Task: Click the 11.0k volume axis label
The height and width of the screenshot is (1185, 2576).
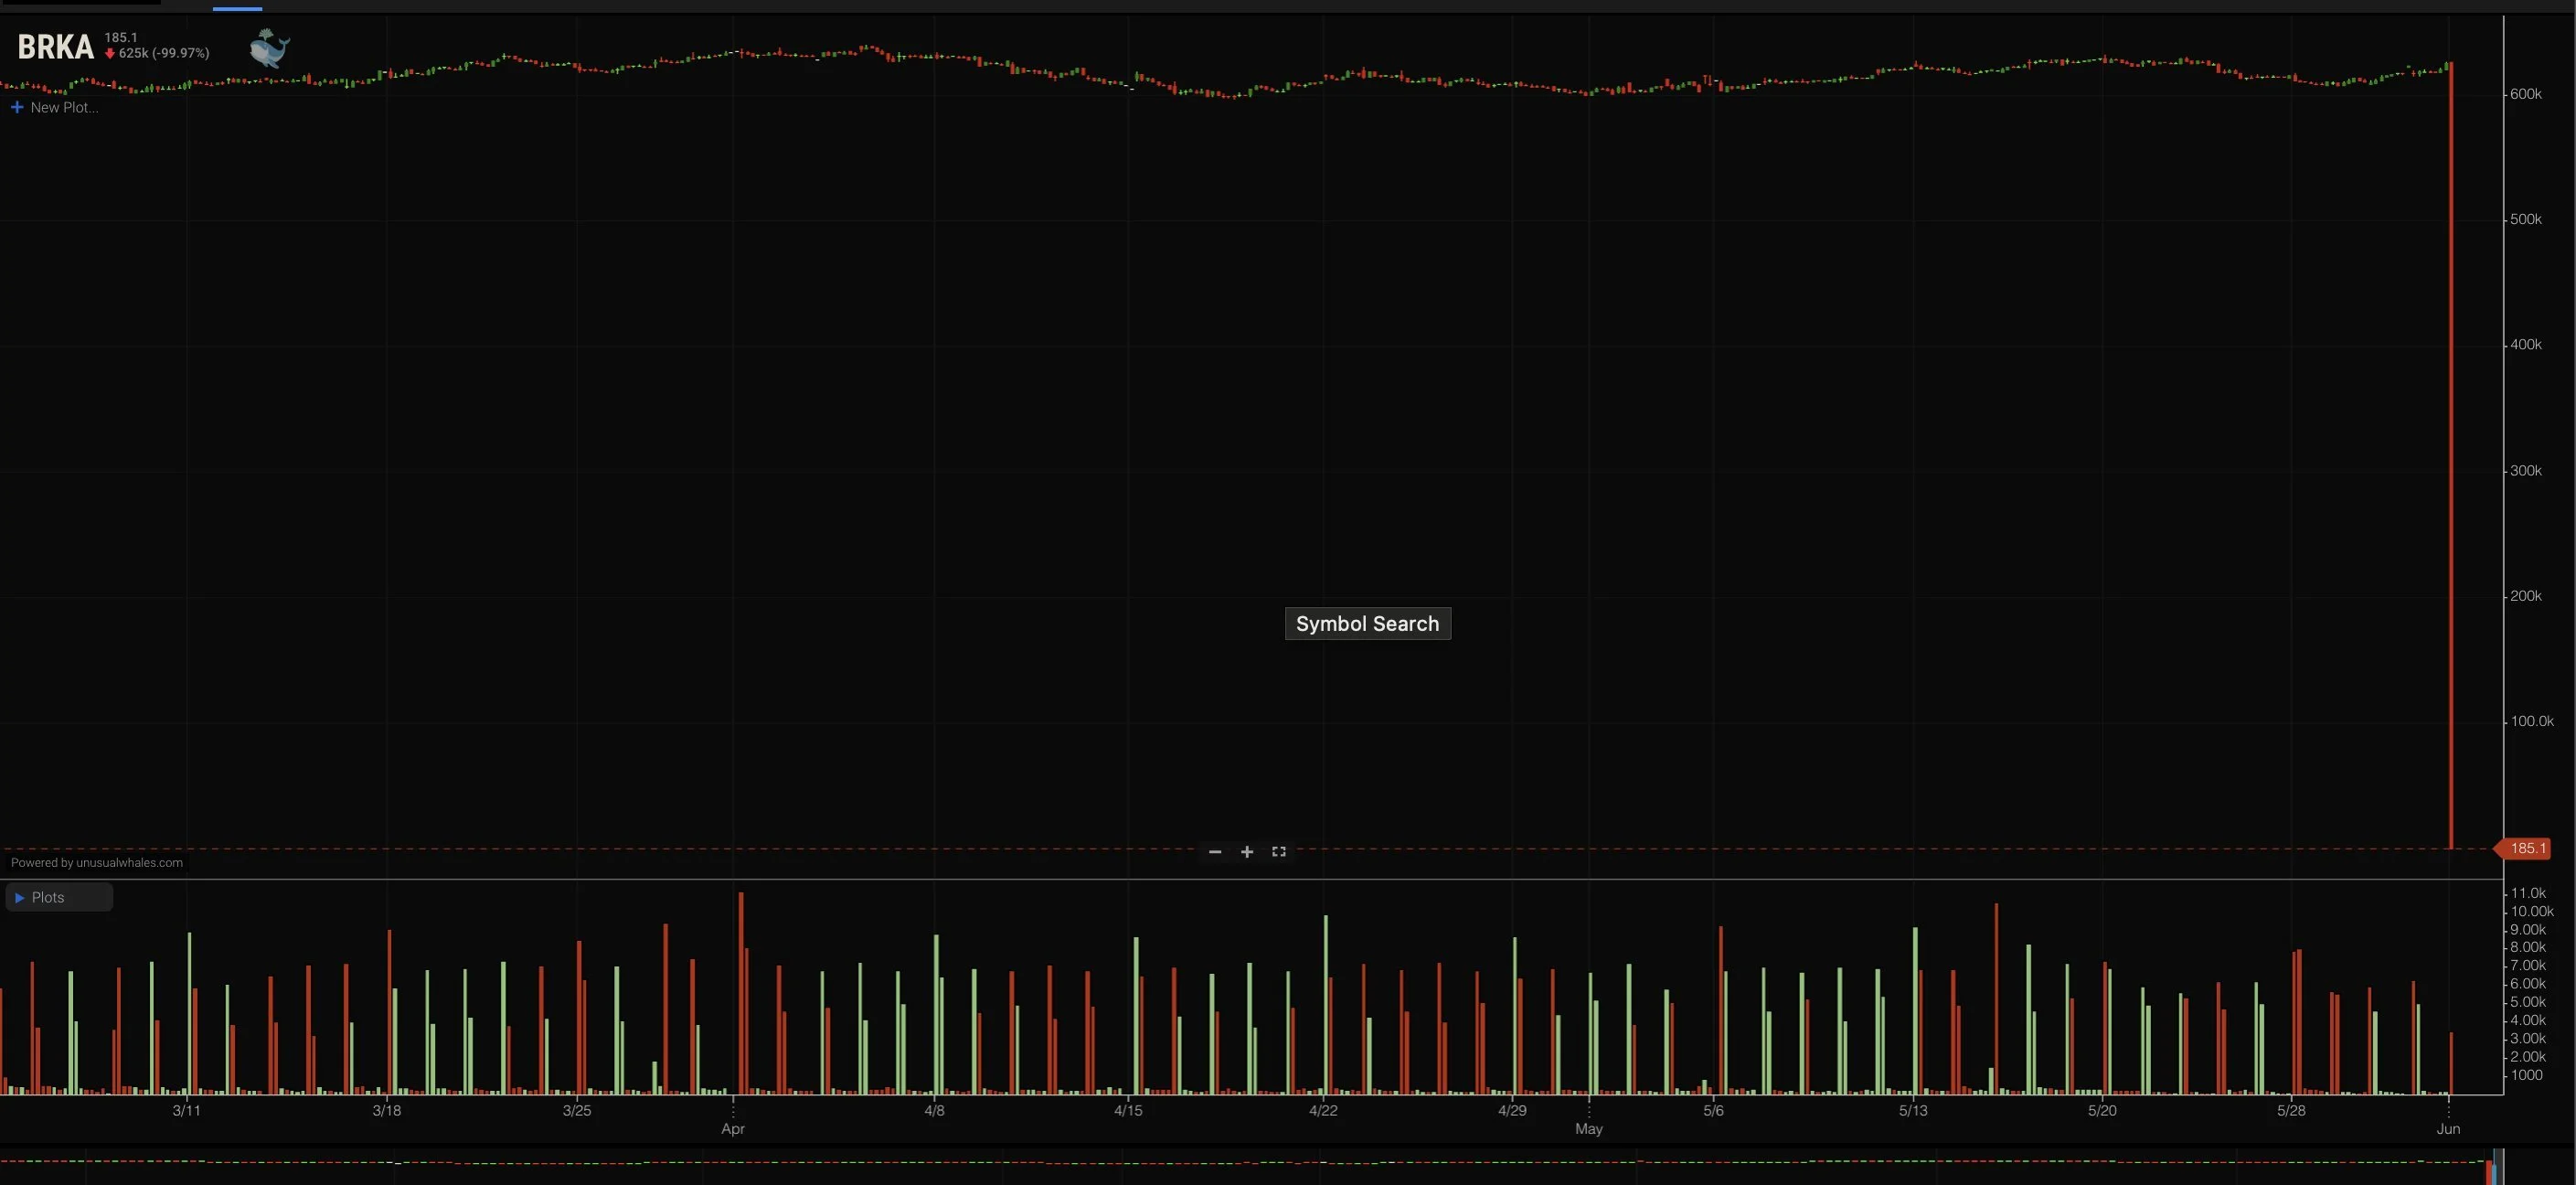Action: (2528, 893)
